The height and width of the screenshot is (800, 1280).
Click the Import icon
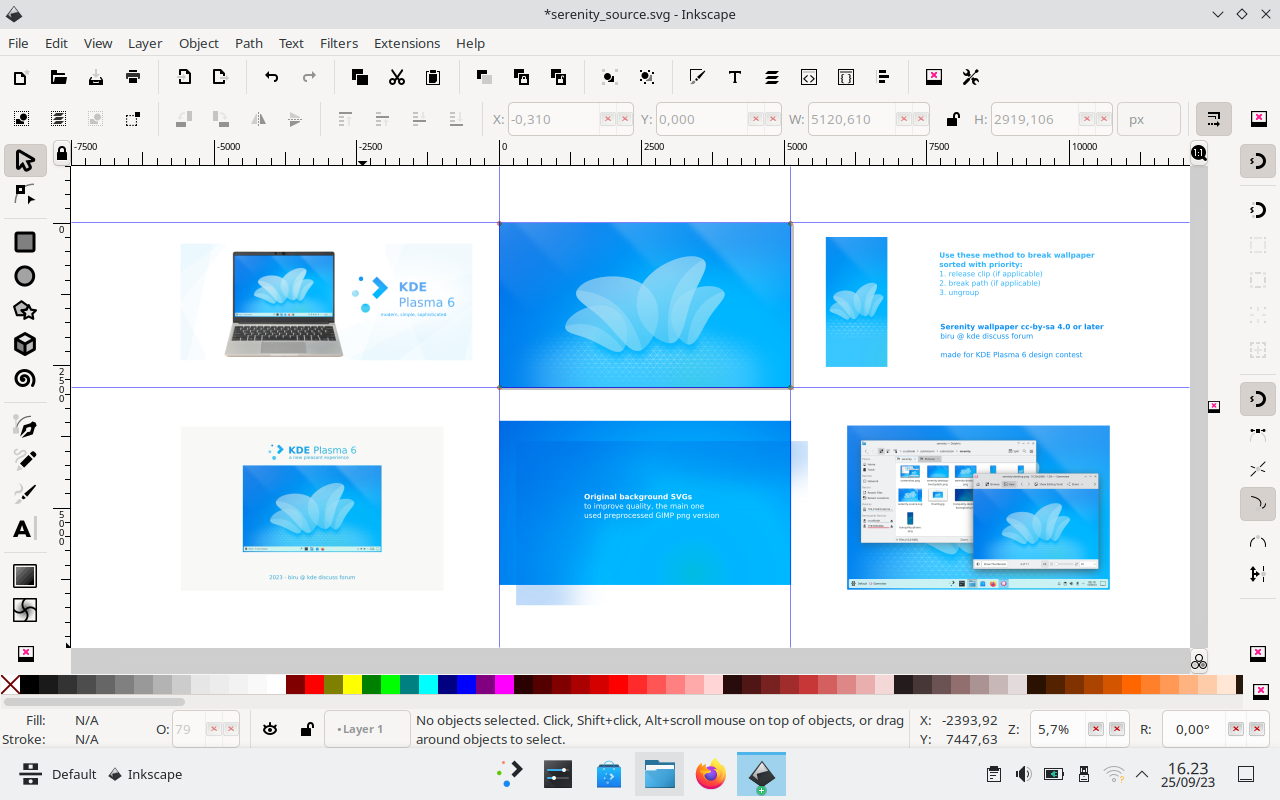184,77
